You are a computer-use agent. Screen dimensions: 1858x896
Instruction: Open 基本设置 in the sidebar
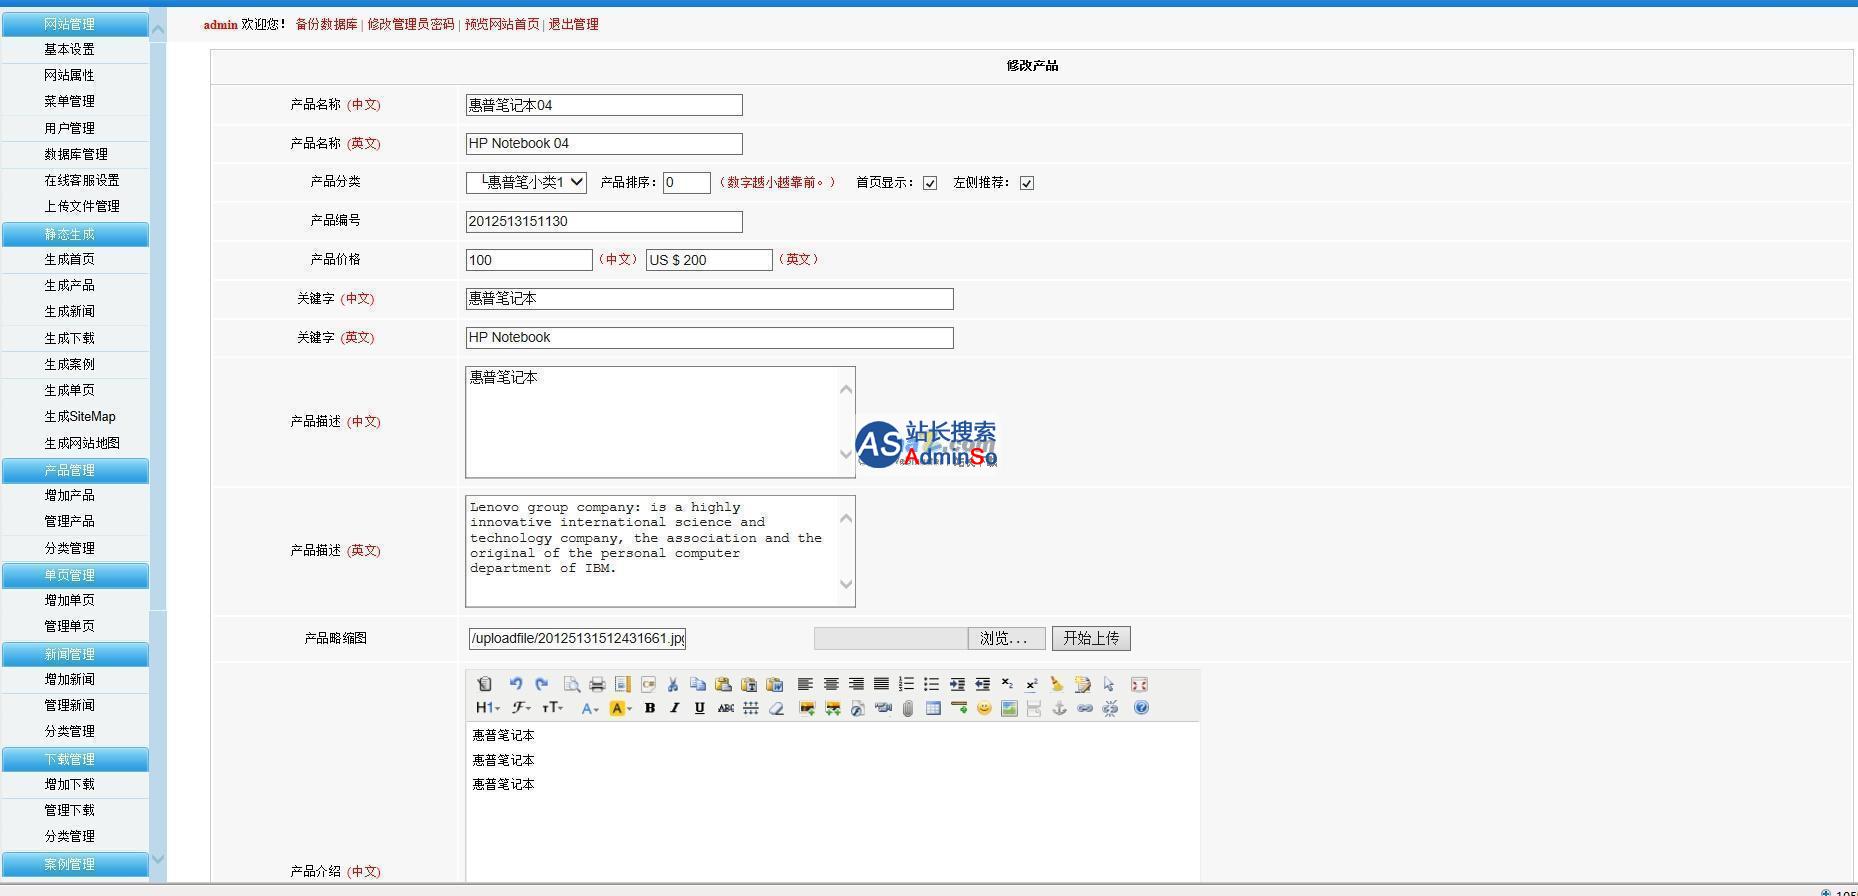(x=69, y=49)
